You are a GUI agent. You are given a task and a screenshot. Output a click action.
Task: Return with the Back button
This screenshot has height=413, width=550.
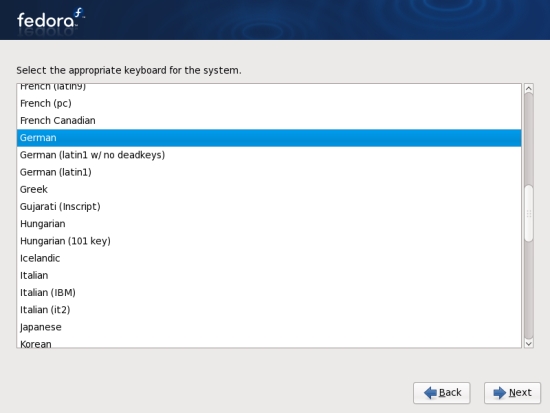[x=442, y=393]
